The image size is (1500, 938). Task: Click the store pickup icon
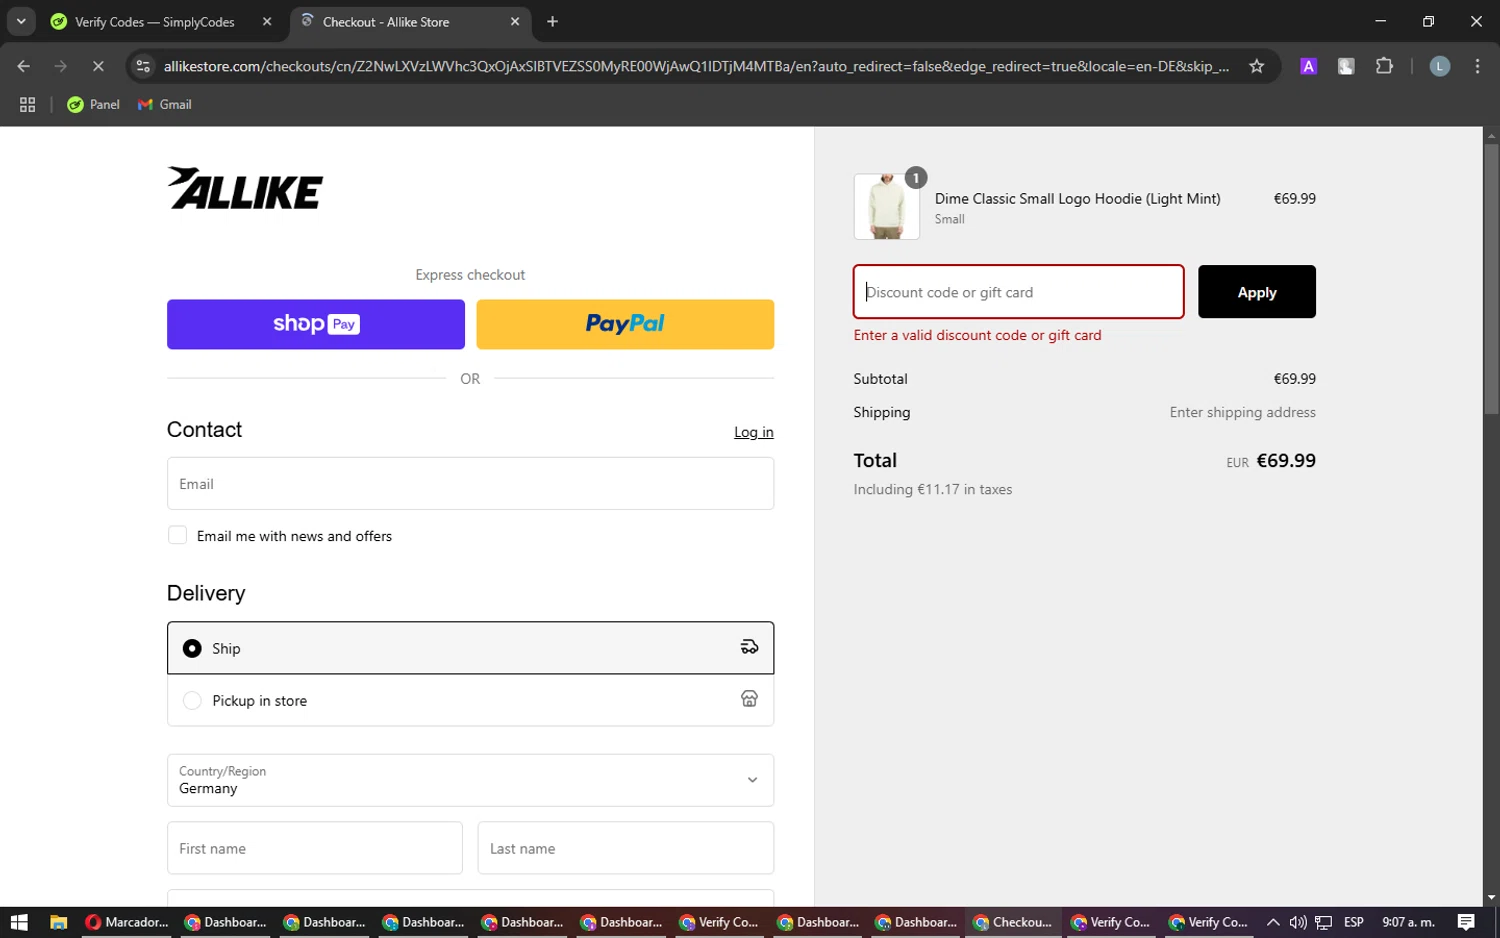pyautogui.click(x=749, y=699)
